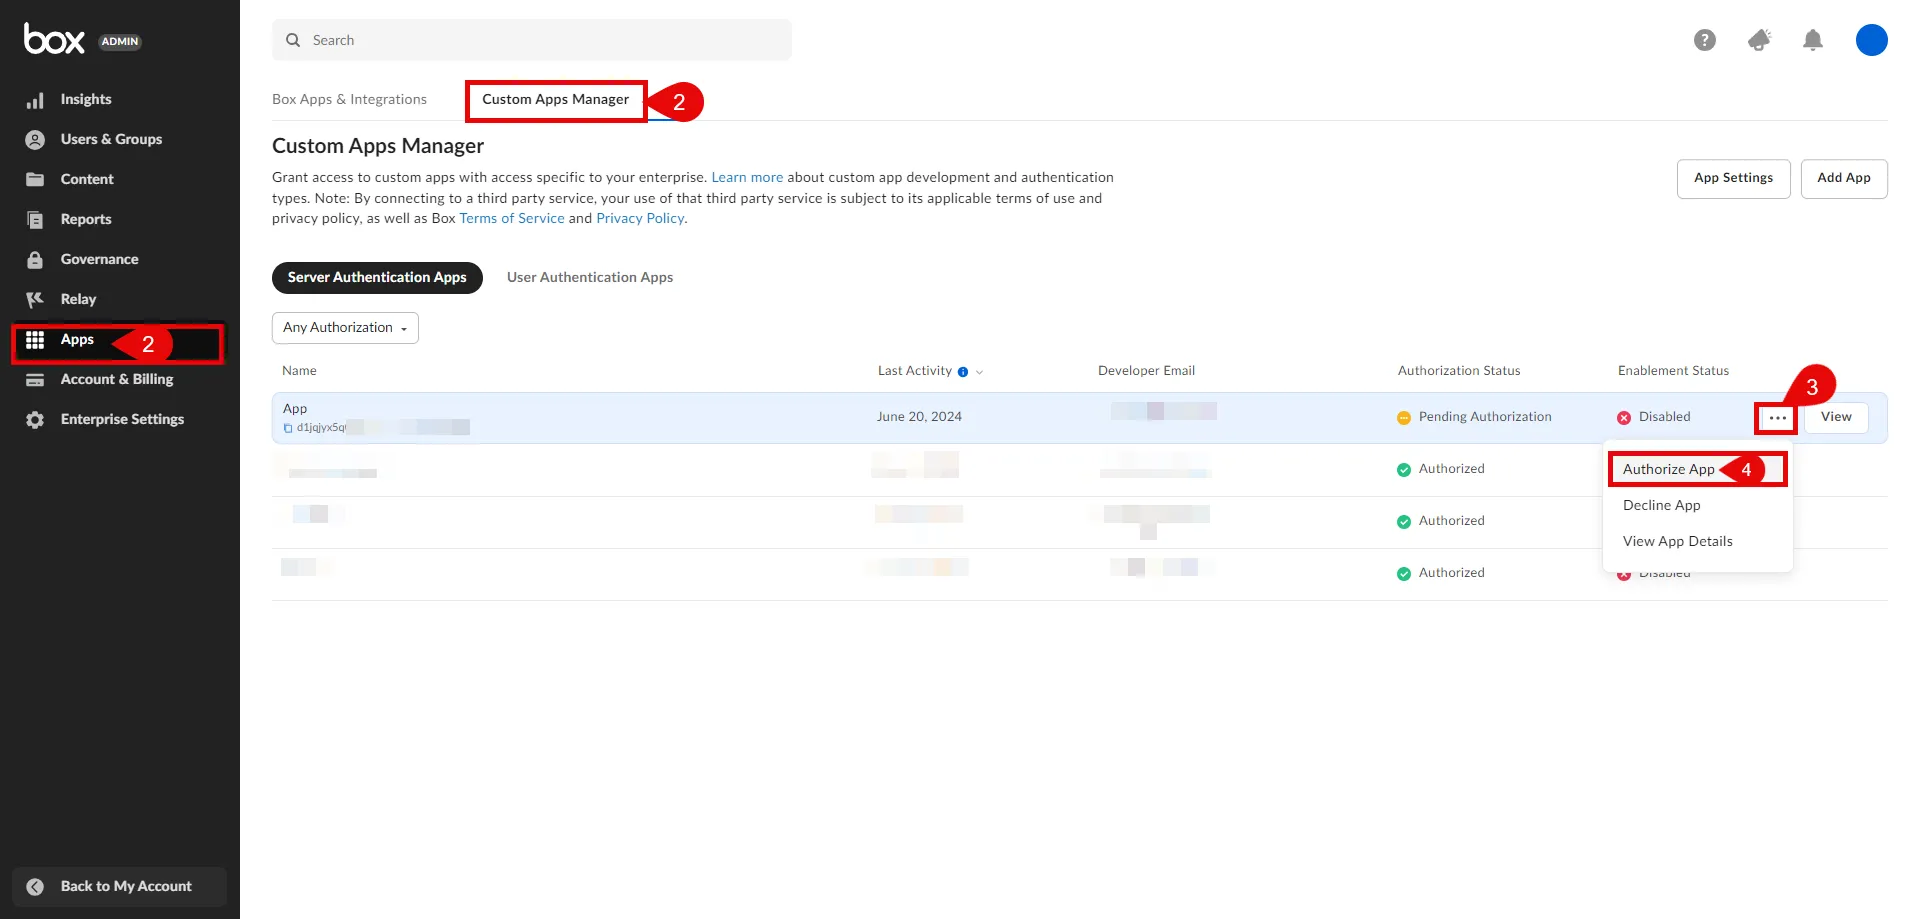The height and width of the screenshot is (919, 1920).
Task: Show info tooltip on Last Activity column
Action: coord(963,371)
